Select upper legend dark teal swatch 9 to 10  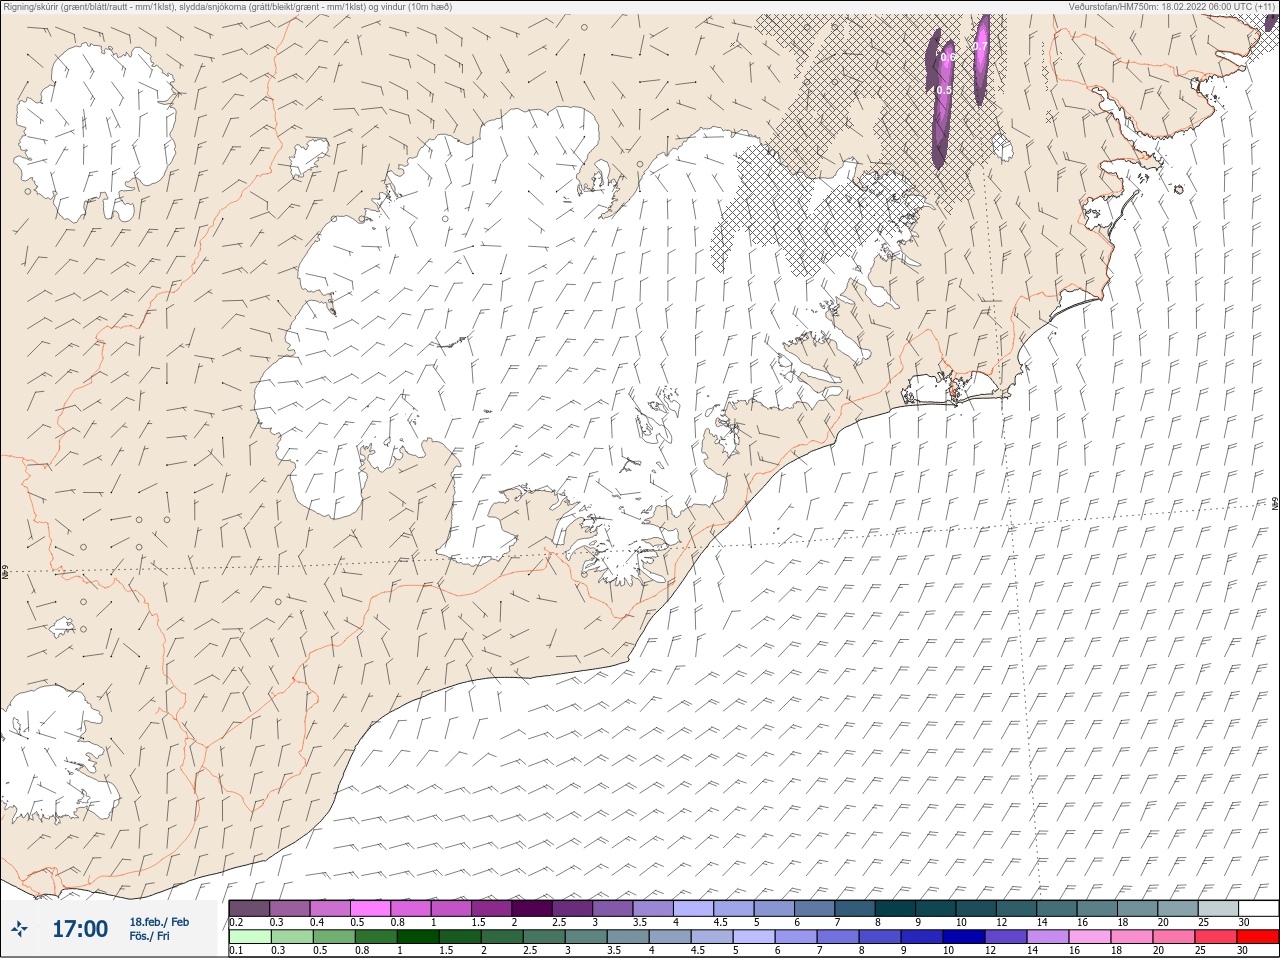pos(936,909)
